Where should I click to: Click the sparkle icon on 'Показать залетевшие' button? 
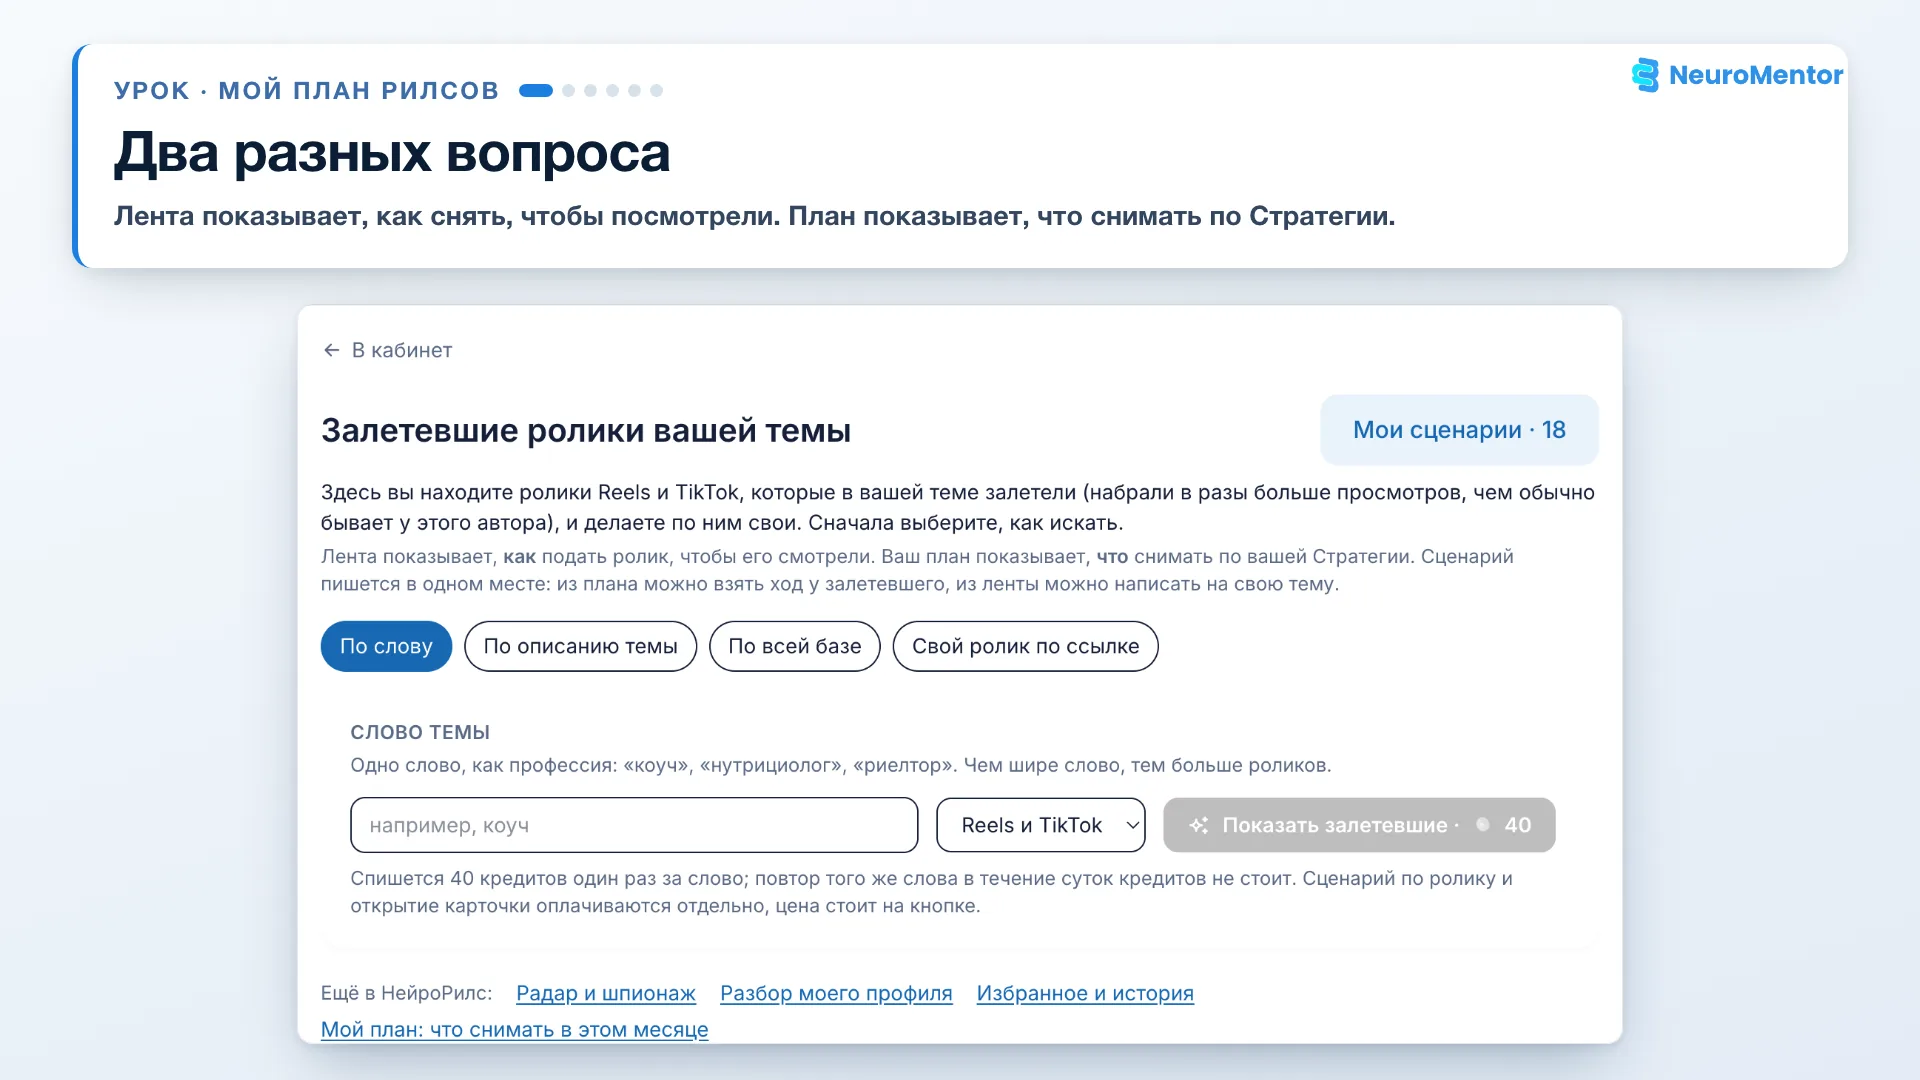click(x=1199, y=825)
